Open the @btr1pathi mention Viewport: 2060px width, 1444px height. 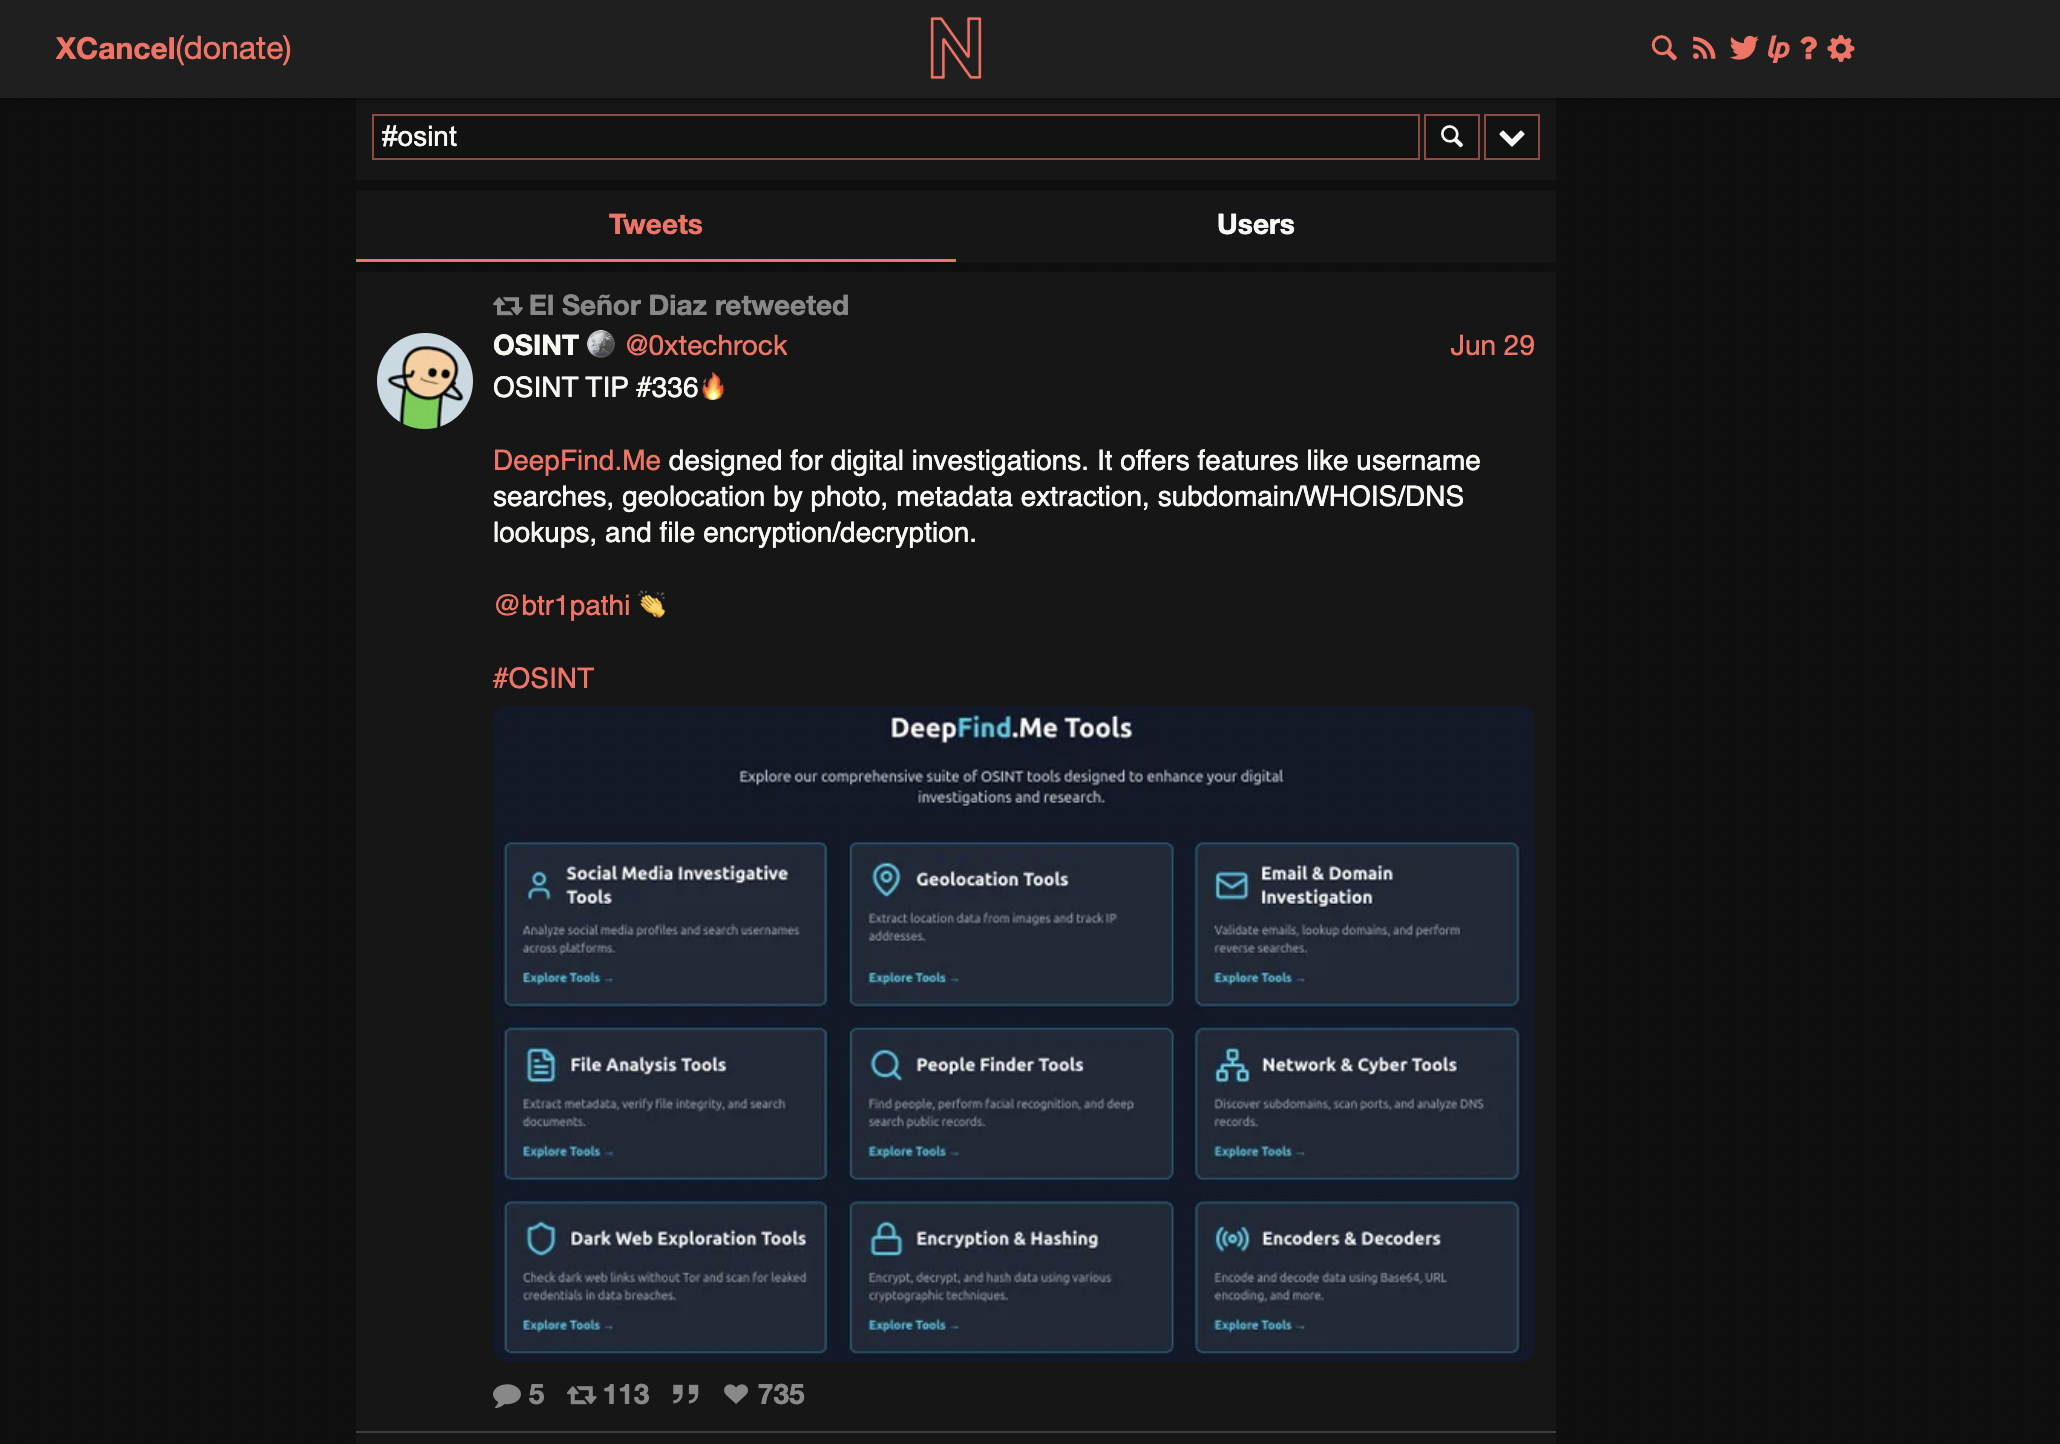click(x=562, y=605)
